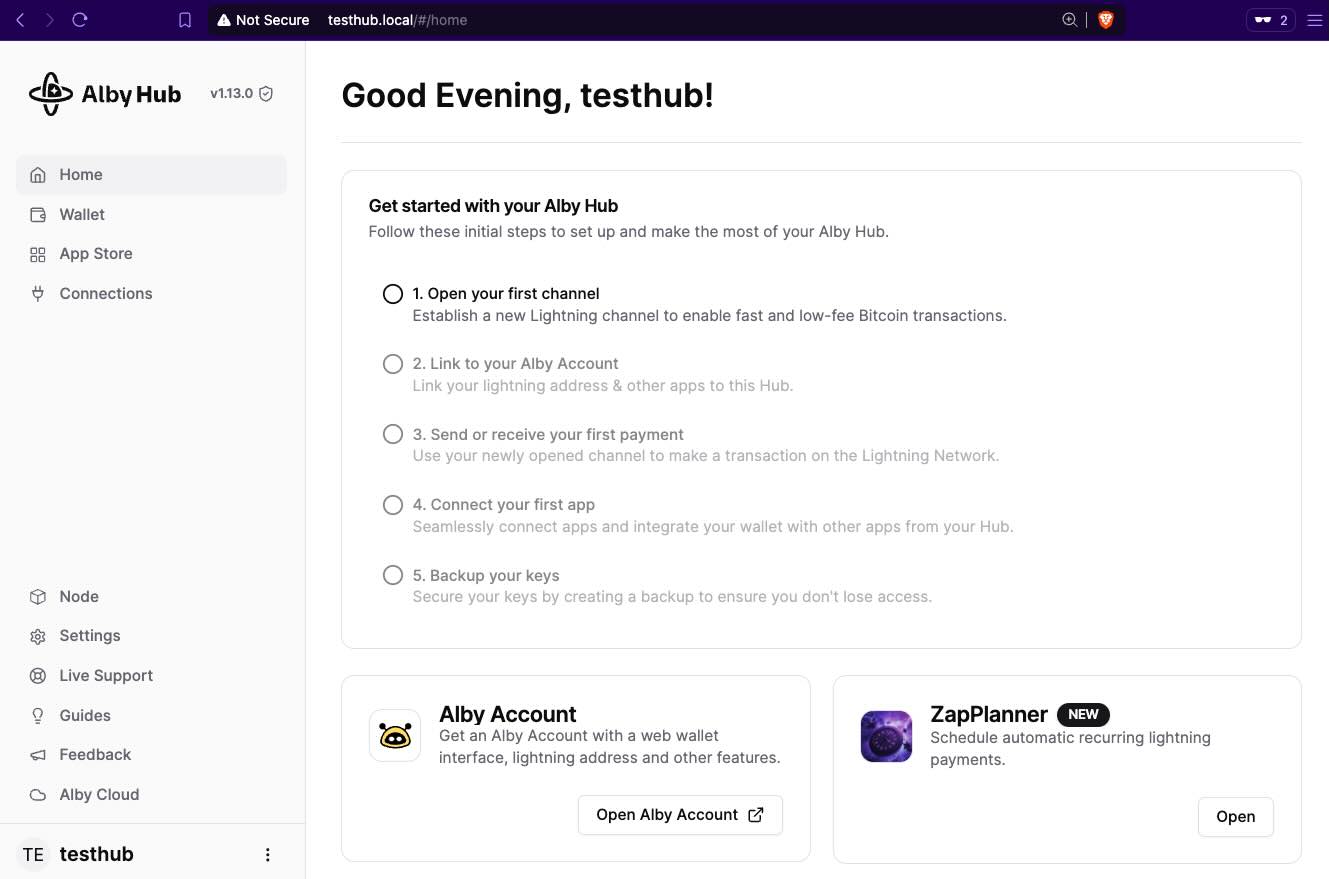Click the browser address bar URL

click(x=397, y=20)
